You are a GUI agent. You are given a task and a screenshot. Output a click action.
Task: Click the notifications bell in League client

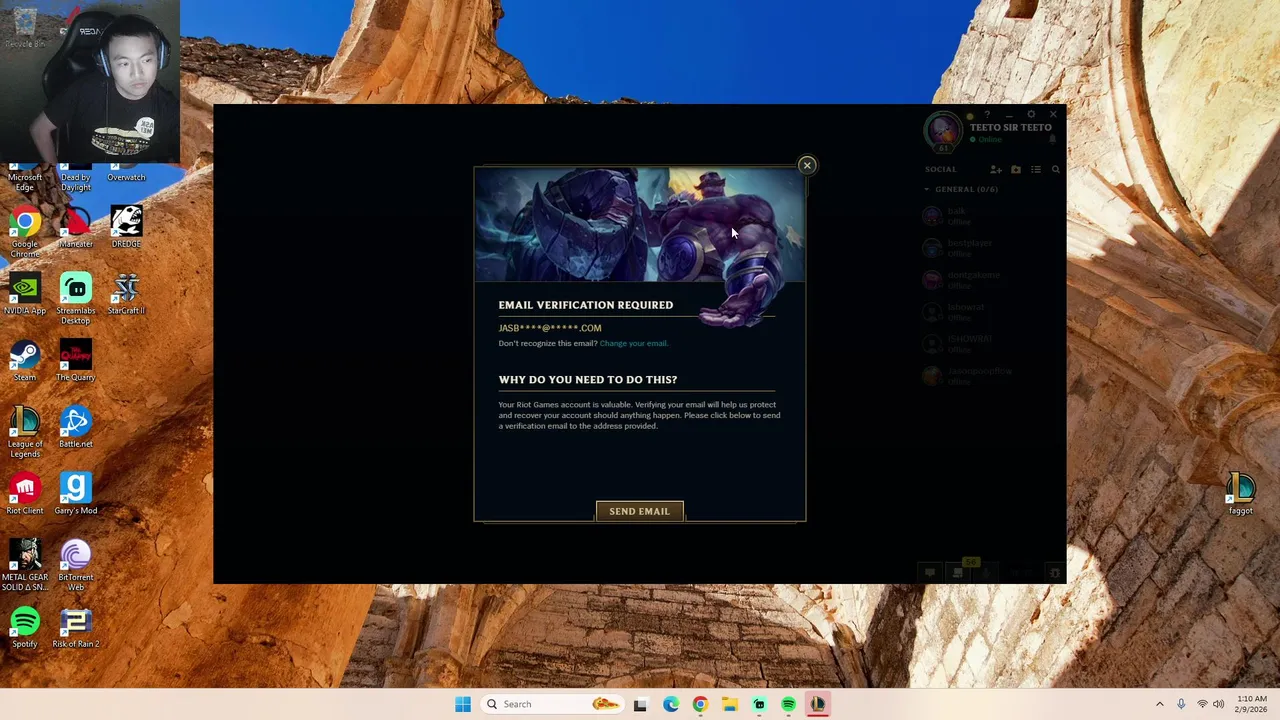coord(1053,139)
